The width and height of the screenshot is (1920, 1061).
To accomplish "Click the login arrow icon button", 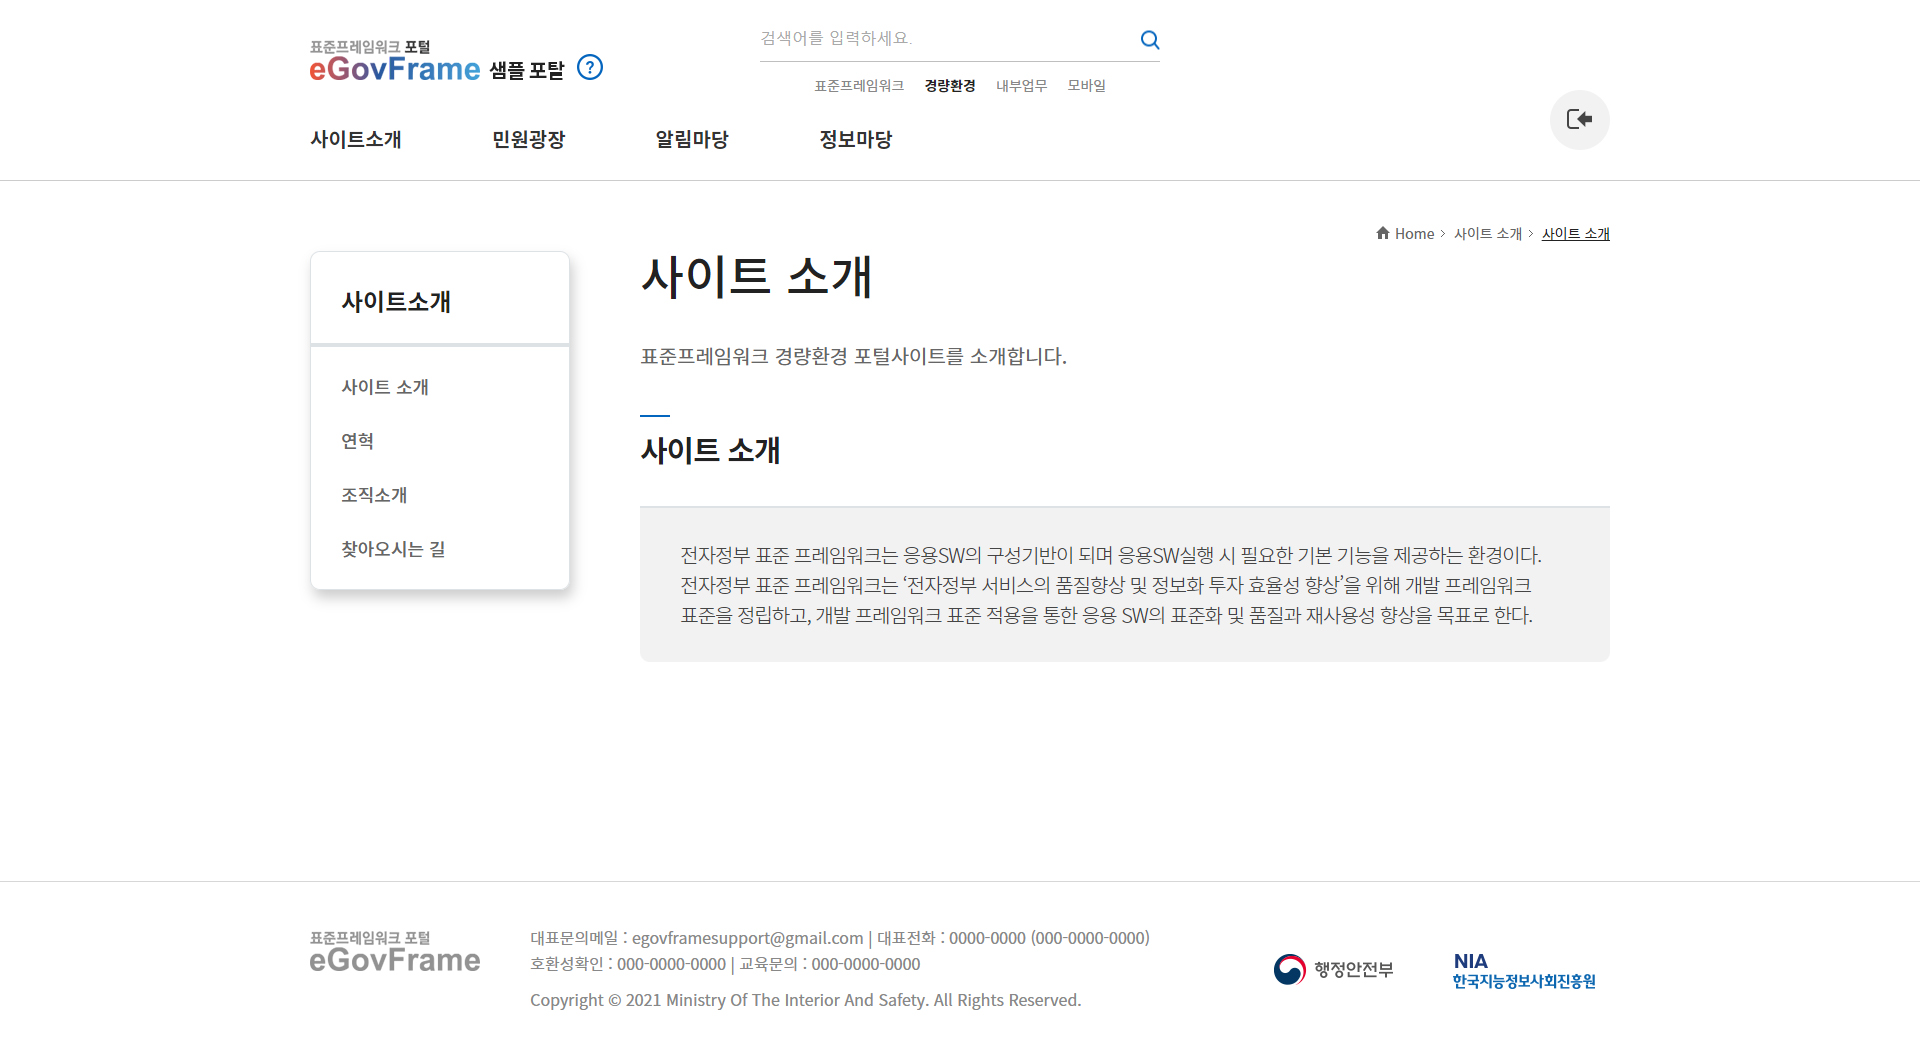I will (x=1579, y=120).
